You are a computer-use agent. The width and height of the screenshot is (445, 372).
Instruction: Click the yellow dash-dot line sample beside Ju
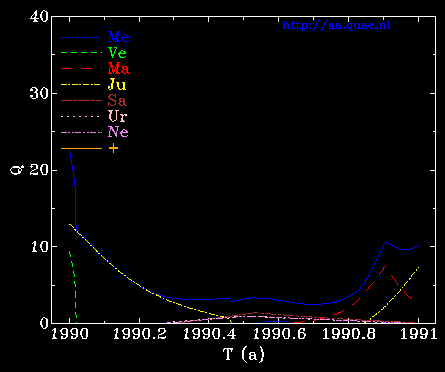coord(81,85)
